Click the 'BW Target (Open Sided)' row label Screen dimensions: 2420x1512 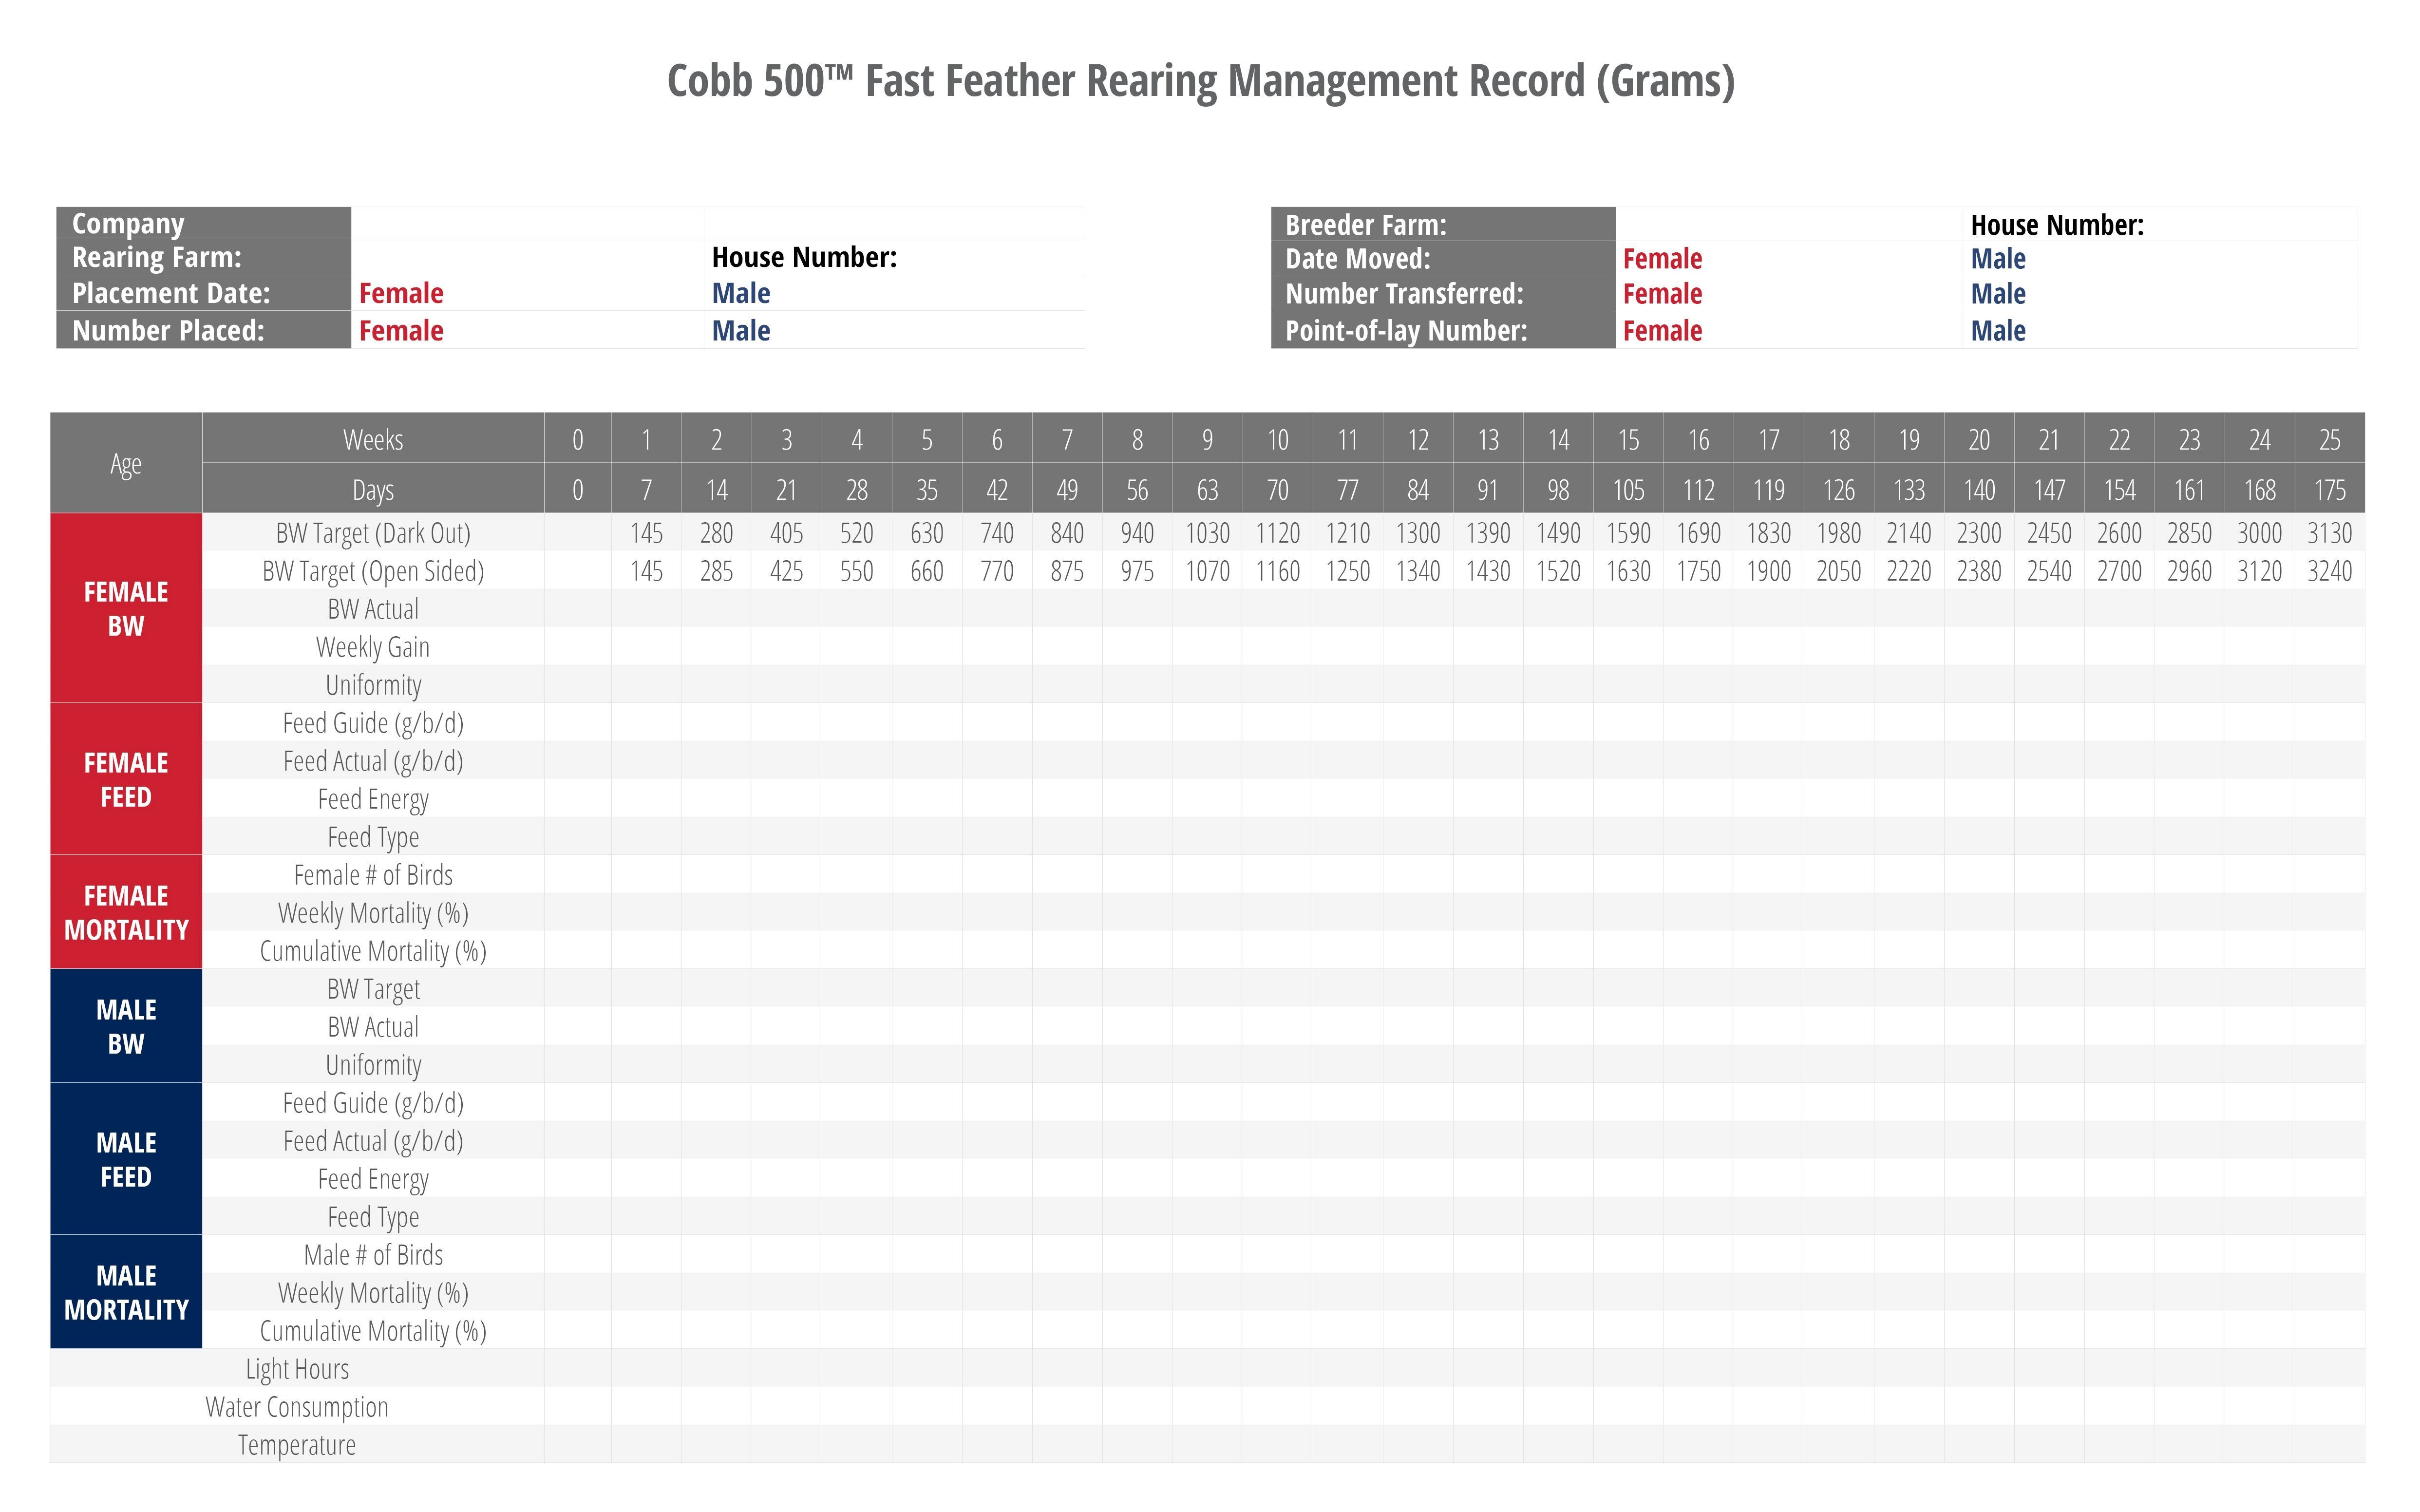(373, 571)
